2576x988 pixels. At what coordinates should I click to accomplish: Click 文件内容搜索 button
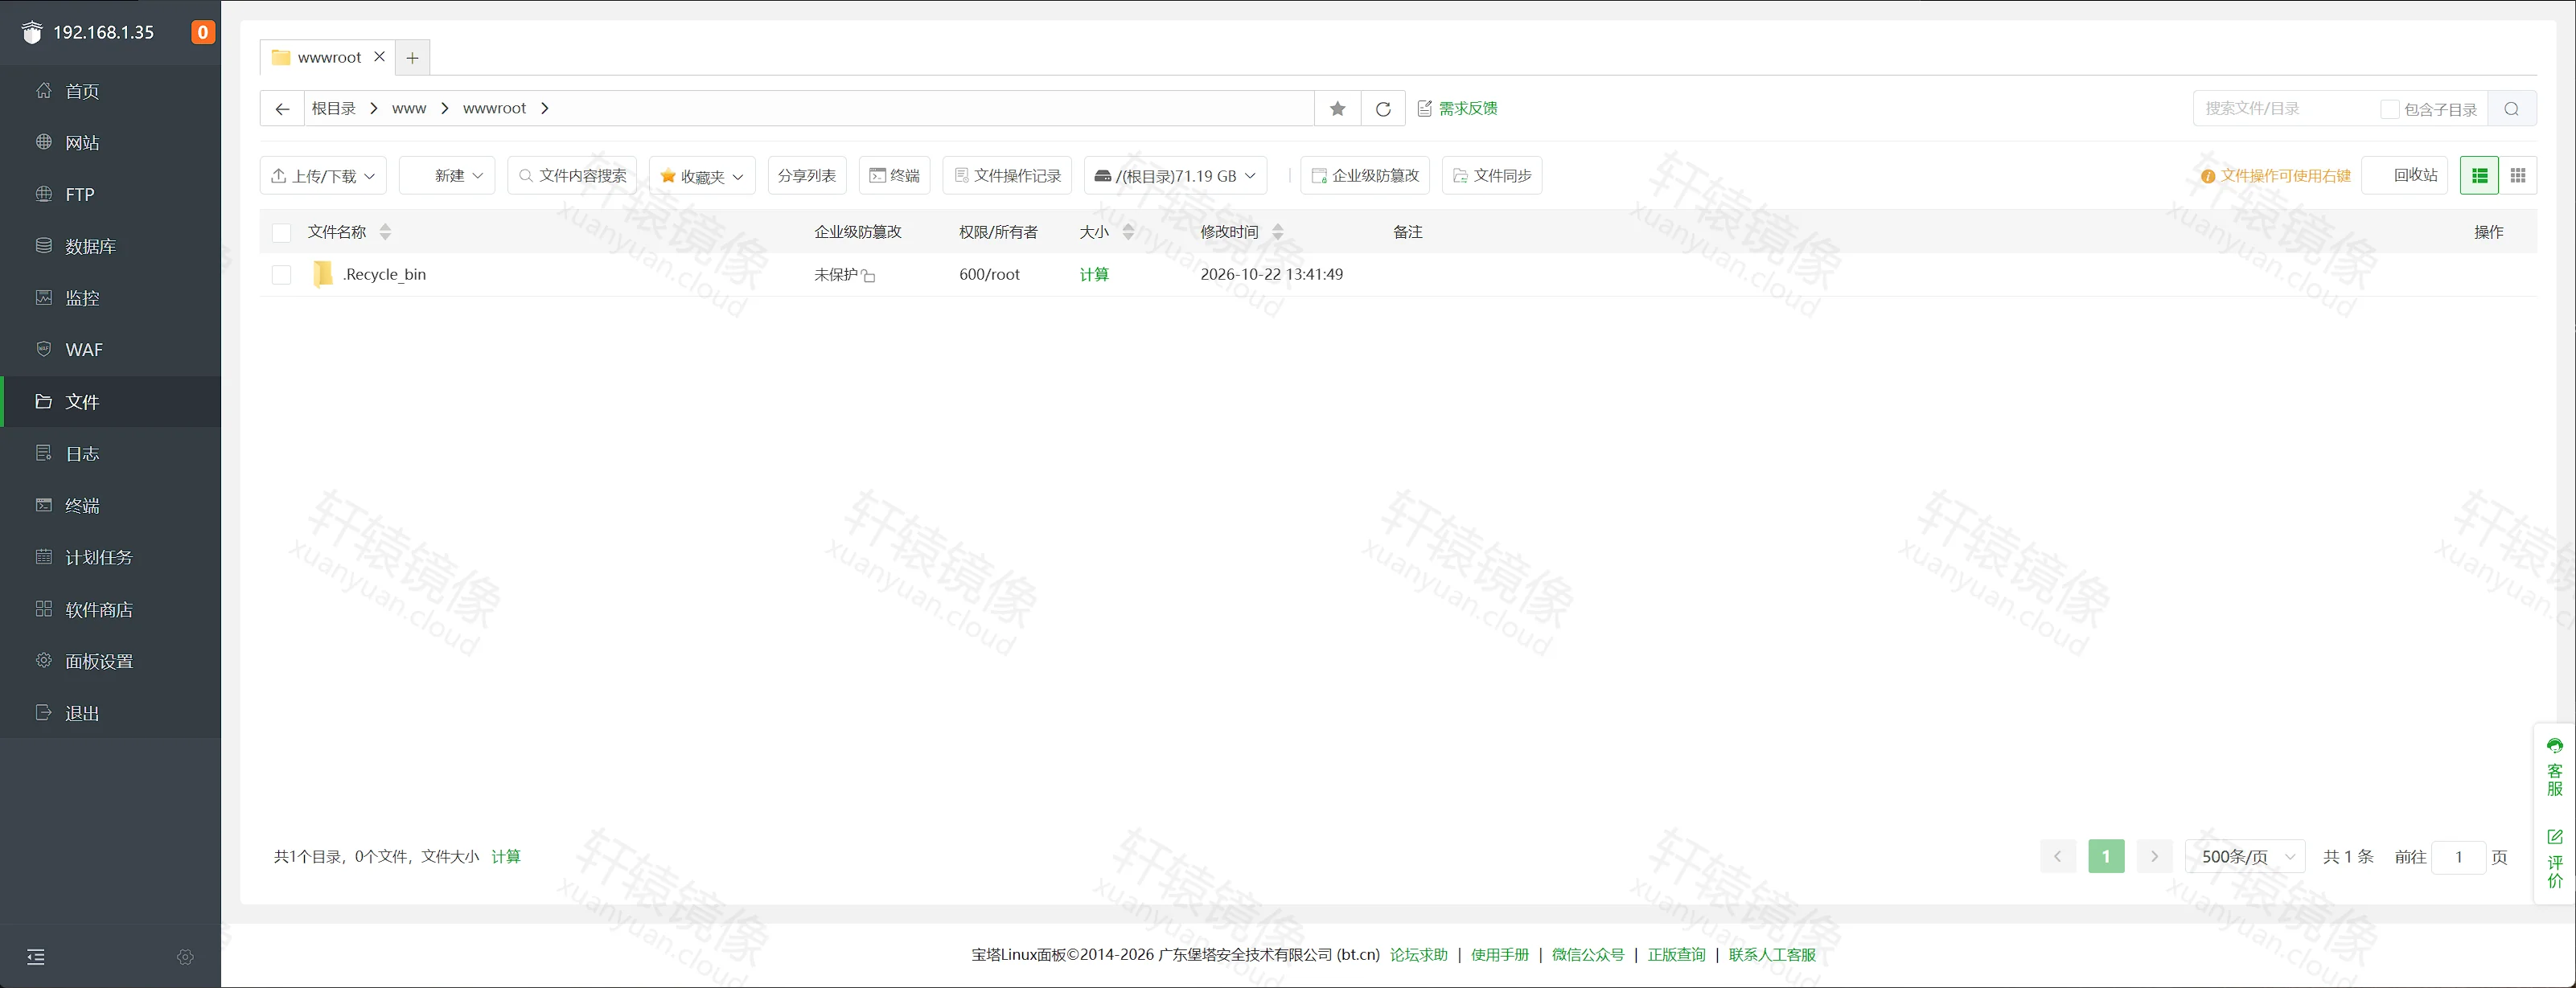(x=572, y=176)
